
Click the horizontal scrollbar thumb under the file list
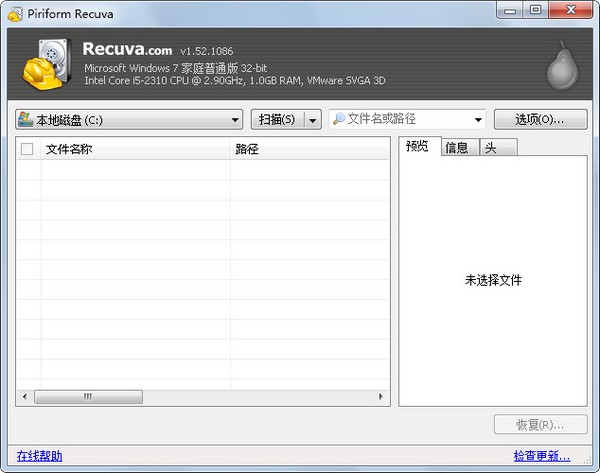tap(87, 397)
